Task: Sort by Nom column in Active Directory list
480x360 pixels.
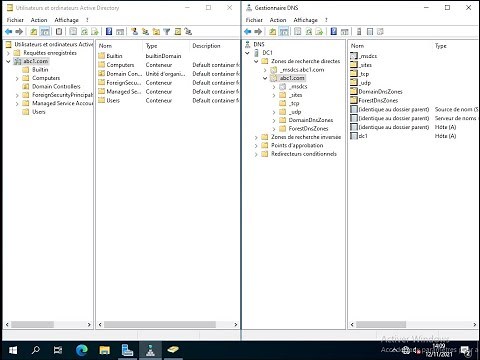Action: point(119,46)
